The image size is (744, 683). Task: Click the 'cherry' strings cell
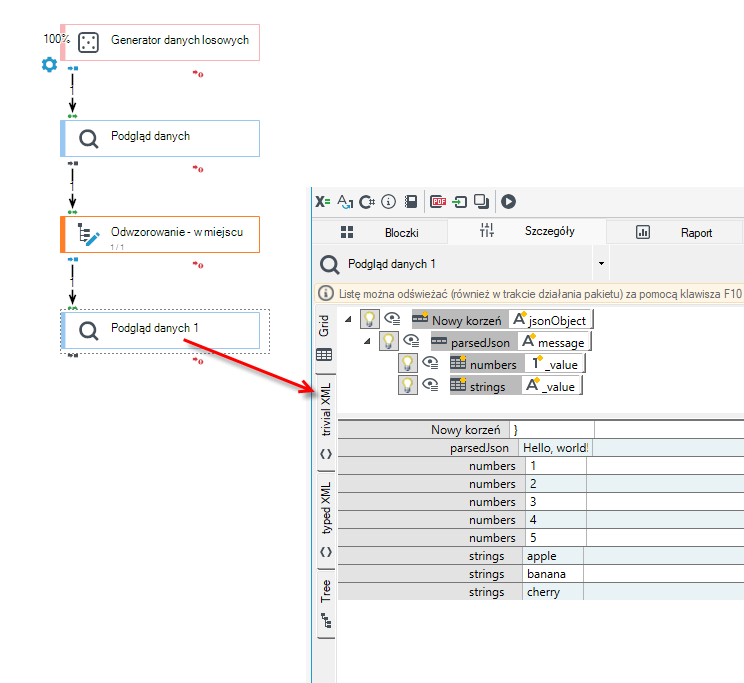click(x=553, y=592)
